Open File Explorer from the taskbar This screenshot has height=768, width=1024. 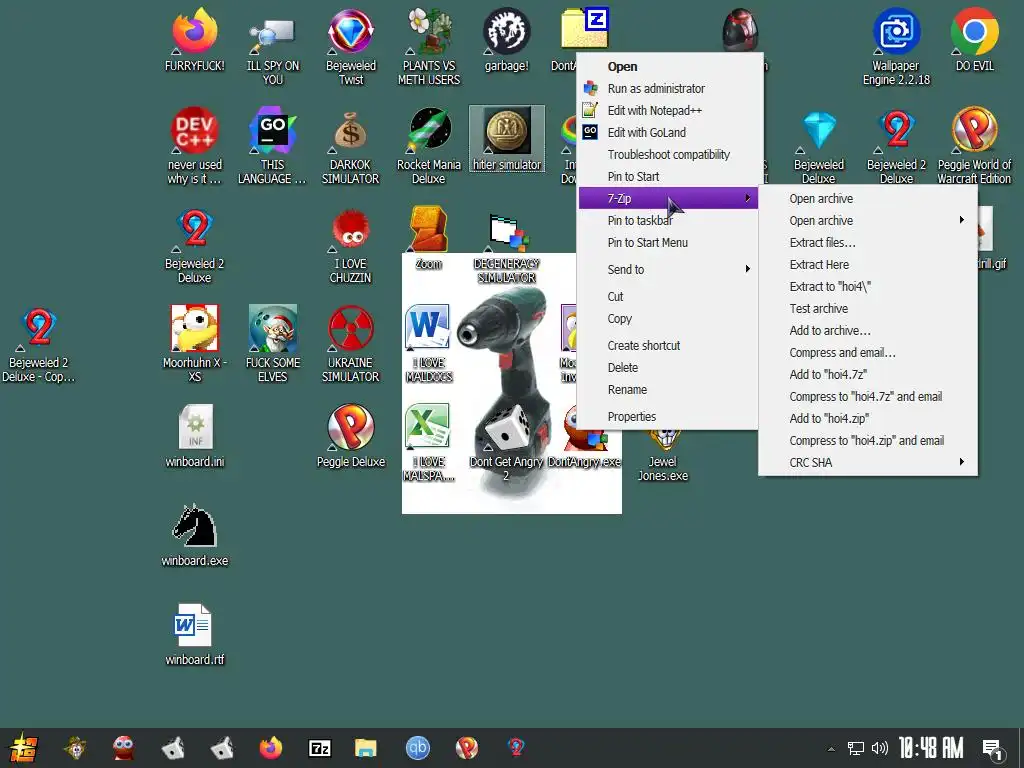(x=366, y=748)
